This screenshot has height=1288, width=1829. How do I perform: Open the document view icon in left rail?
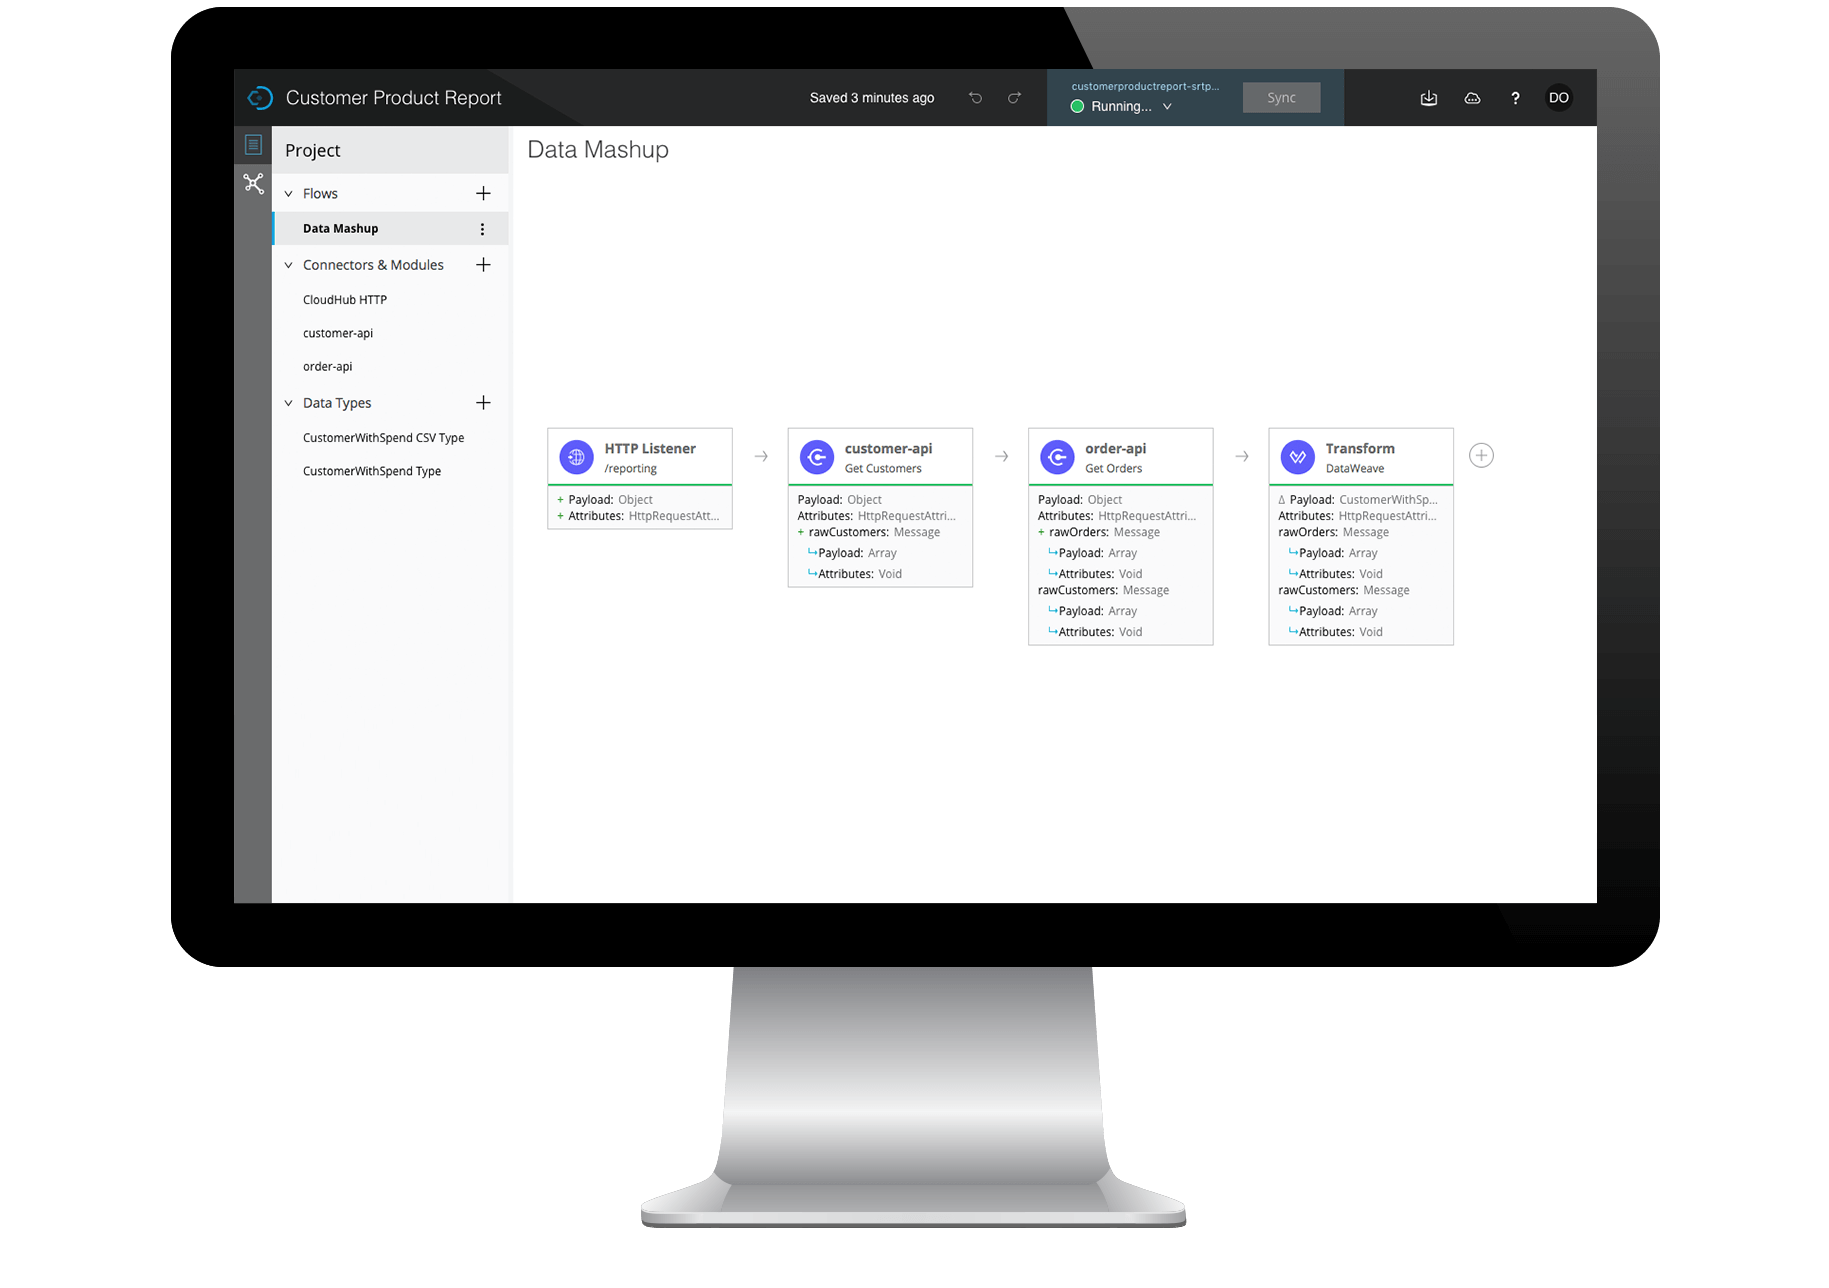[x=253, y=145]
